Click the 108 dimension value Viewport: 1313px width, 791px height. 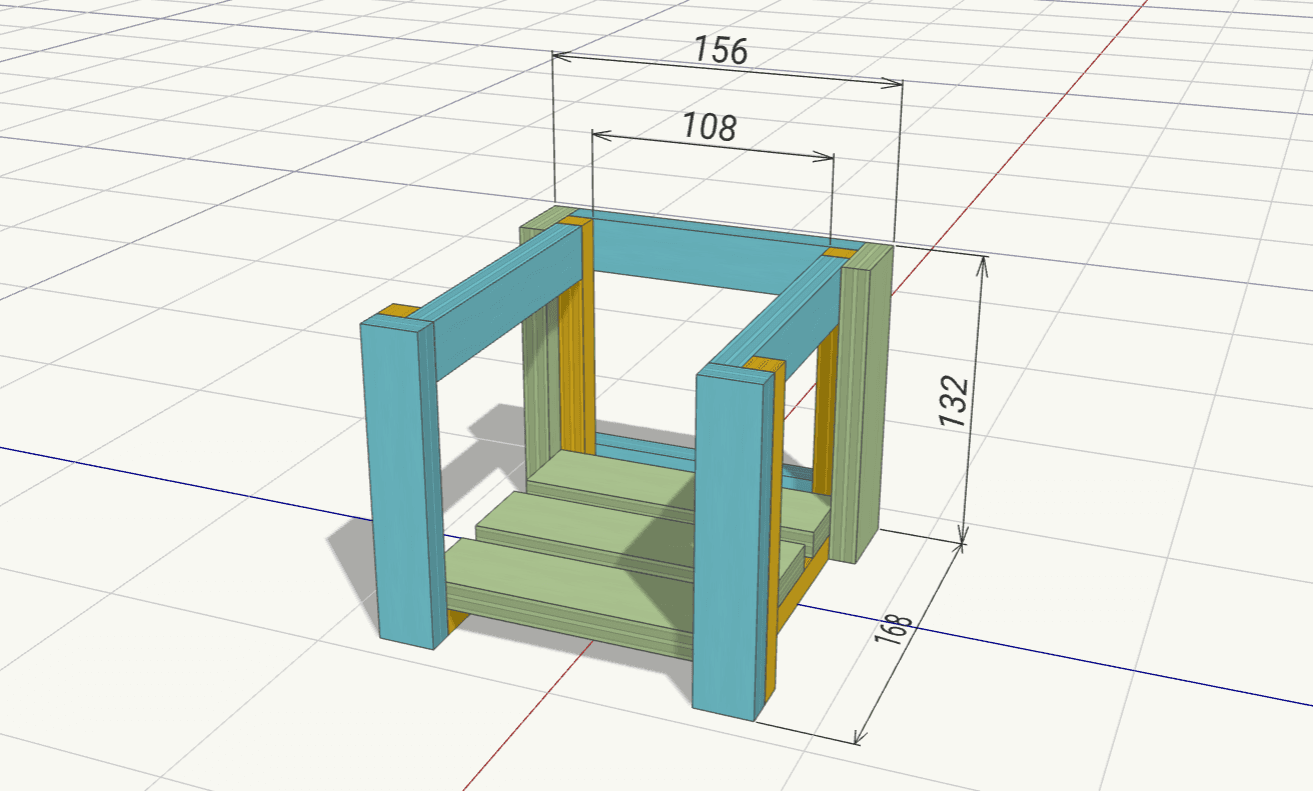tap(709, 127)
